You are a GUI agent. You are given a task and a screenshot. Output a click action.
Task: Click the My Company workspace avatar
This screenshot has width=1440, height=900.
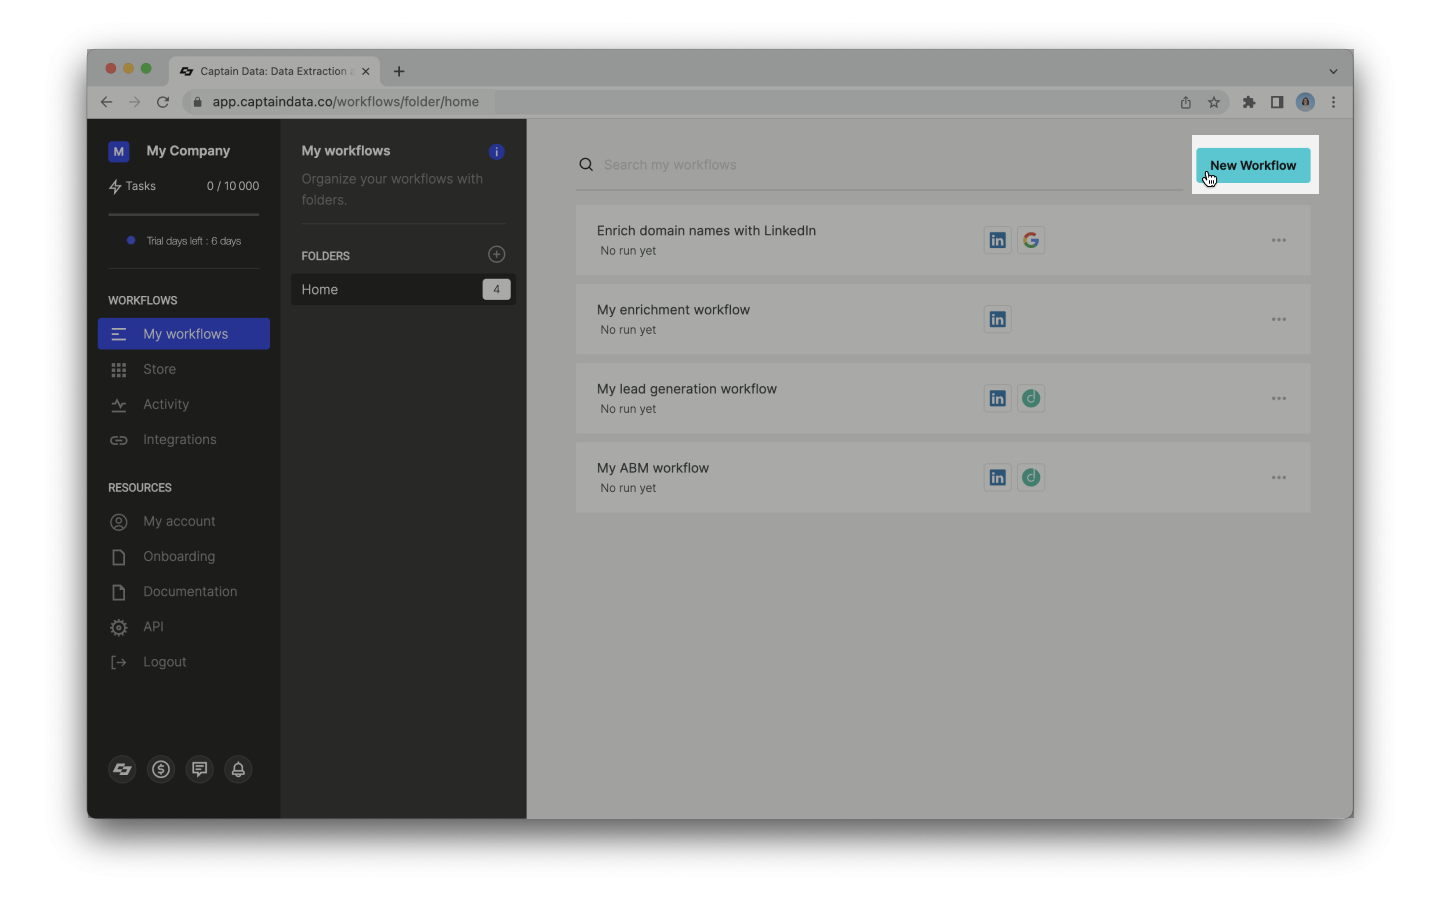click(x=119, y=151)
